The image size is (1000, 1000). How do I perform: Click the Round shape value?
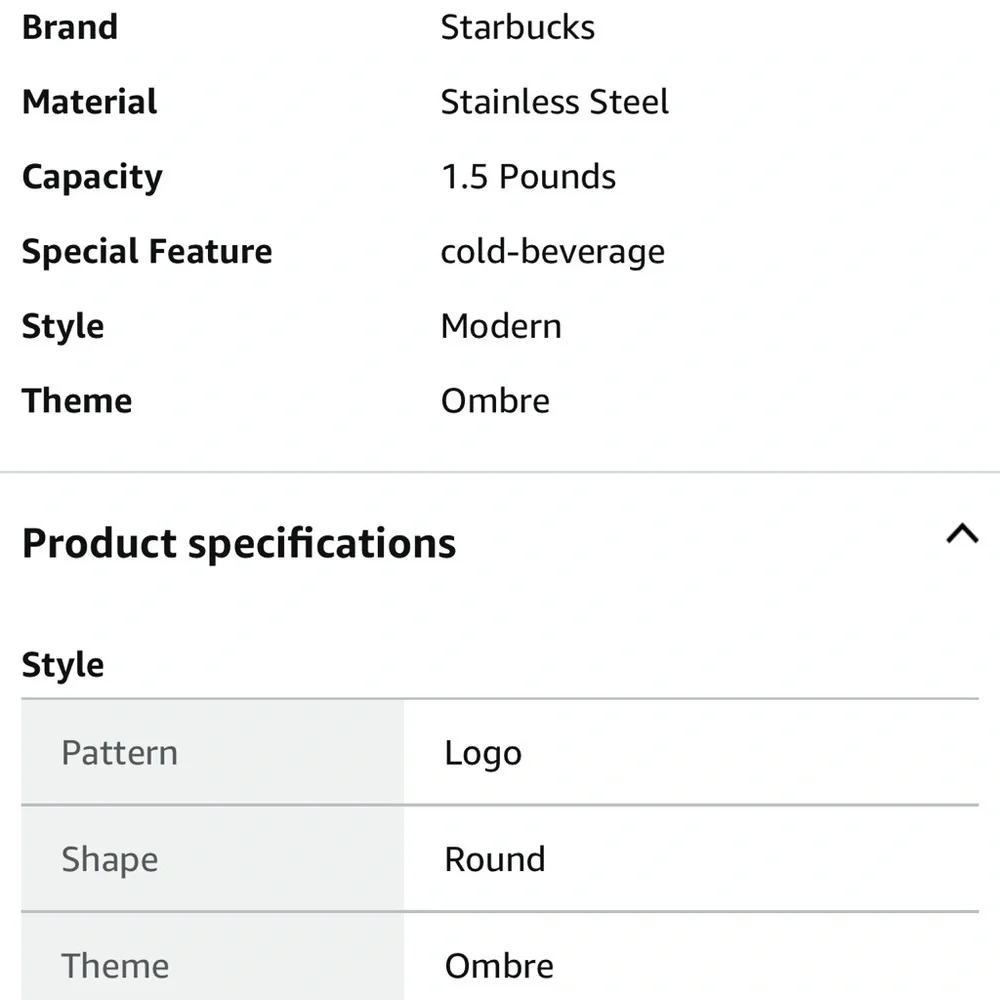tap(495, 860)
